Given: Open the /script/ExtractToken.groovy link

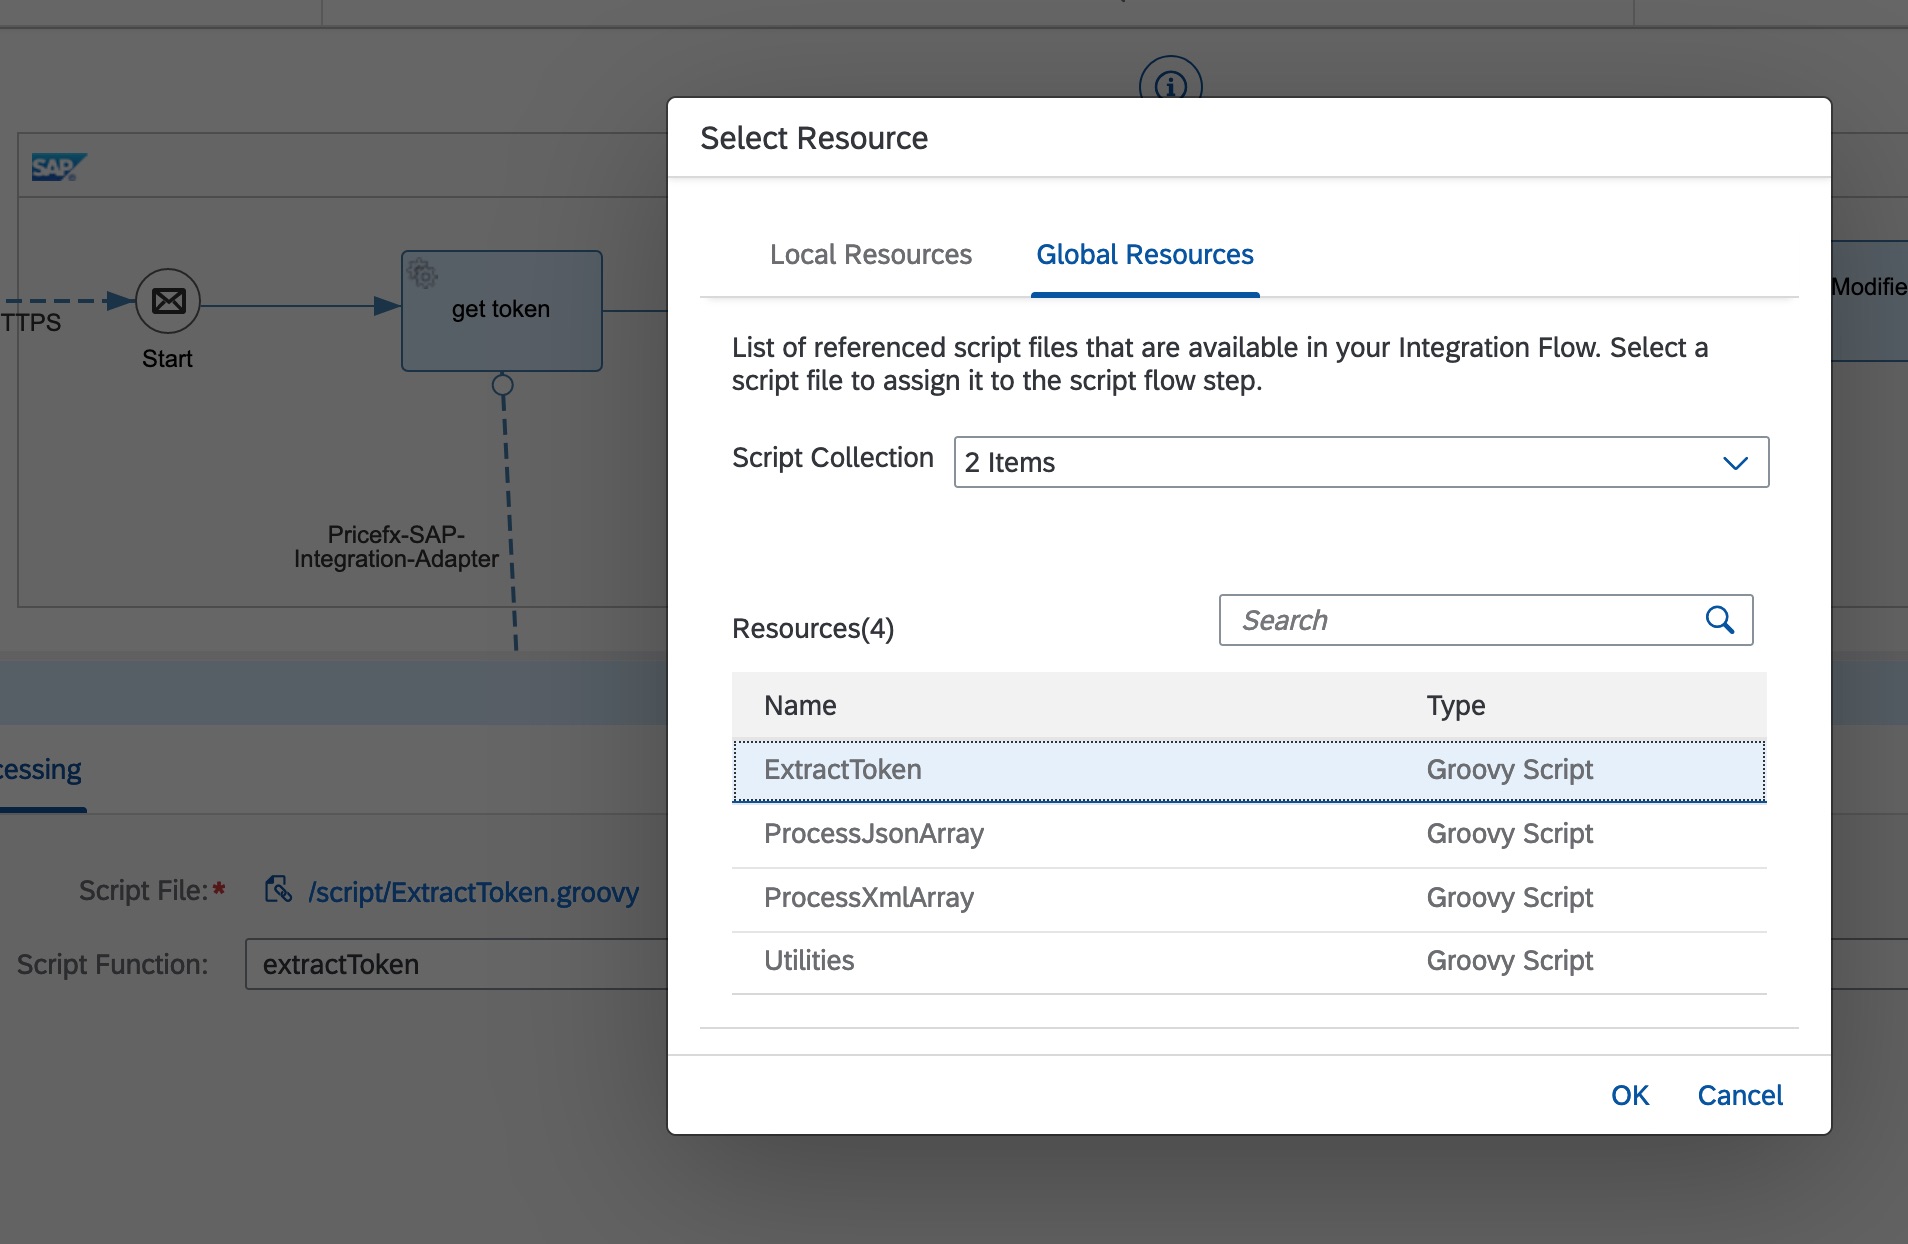Looking at the screenshot, I should pyautogui.click(x=473, y=892).
